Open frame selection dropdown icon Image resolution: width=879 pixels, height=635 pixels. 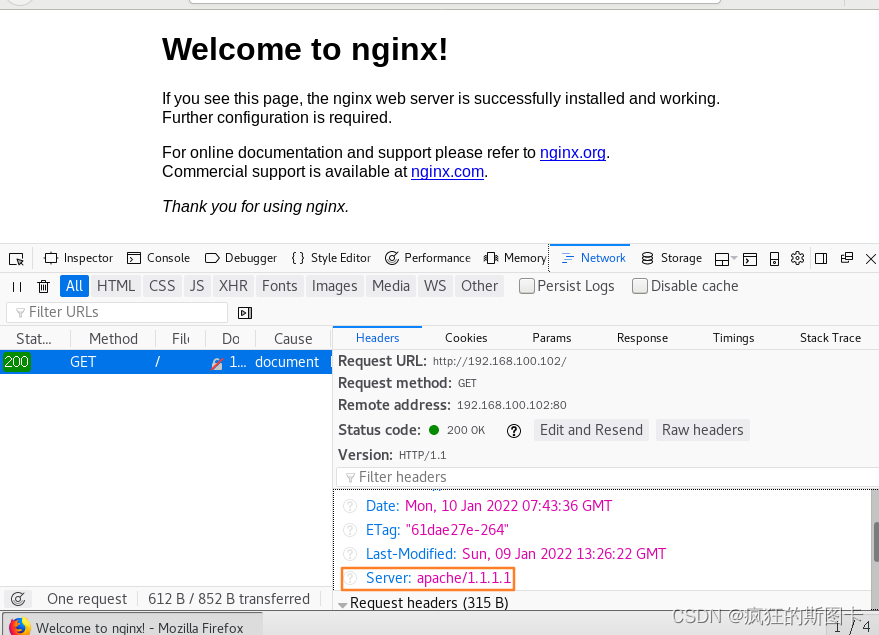click(725, 258)
